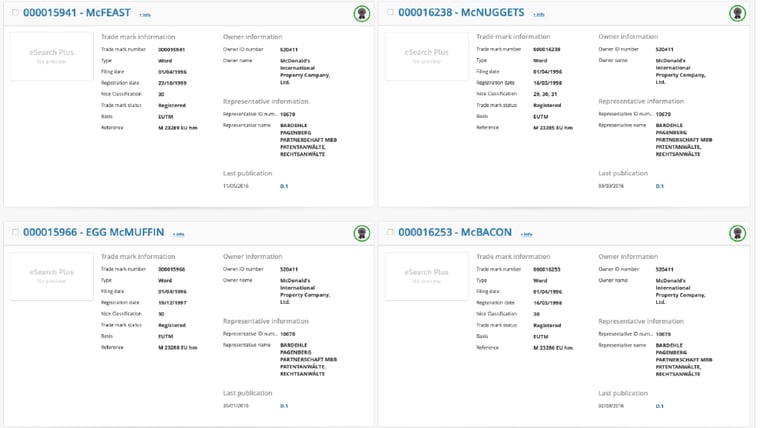
Task: Click the registered seal icon on the McBACON card
Action: pyautogui.click(x=737, y=233)
